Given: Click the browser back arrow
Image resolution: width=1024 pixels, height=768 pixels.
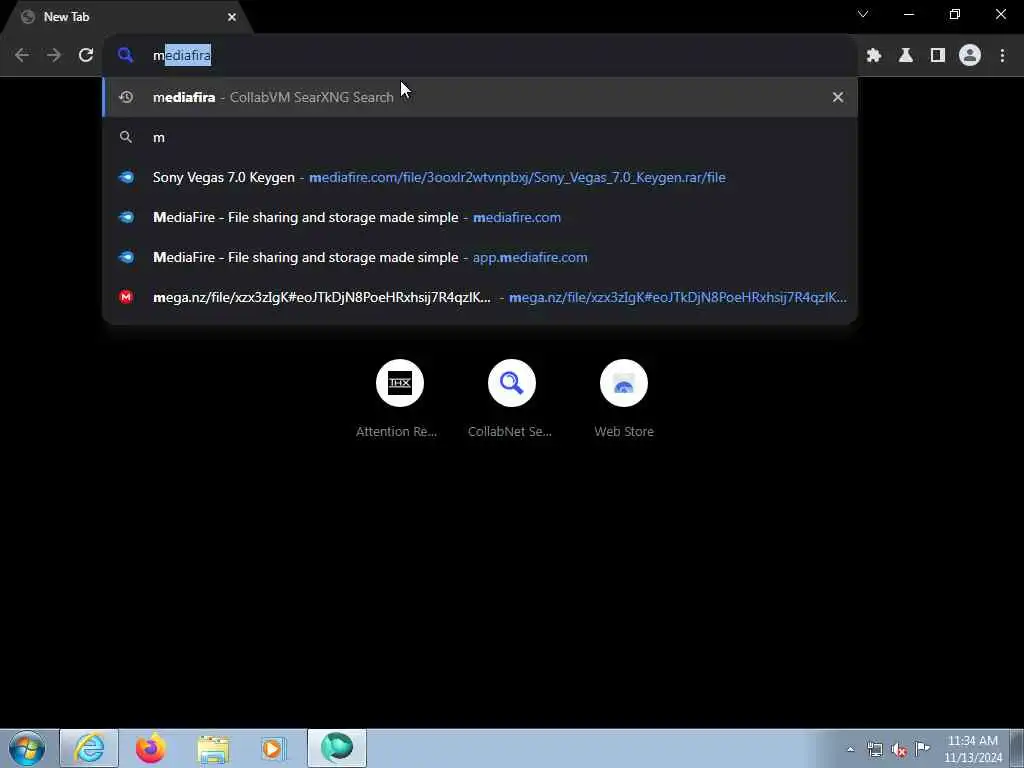Looking at the screenshot, I should click(x=22, y=56).
